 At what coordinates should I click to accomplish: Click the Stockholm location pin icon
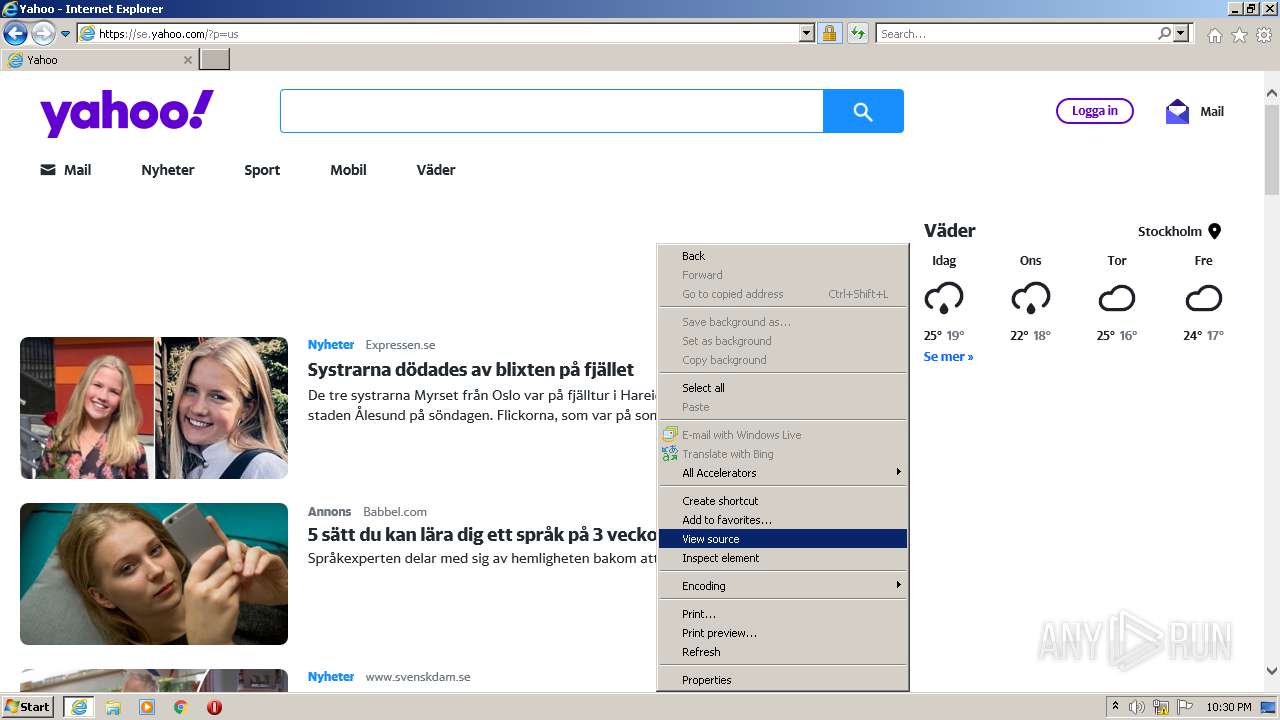(x=1215, y=231)
